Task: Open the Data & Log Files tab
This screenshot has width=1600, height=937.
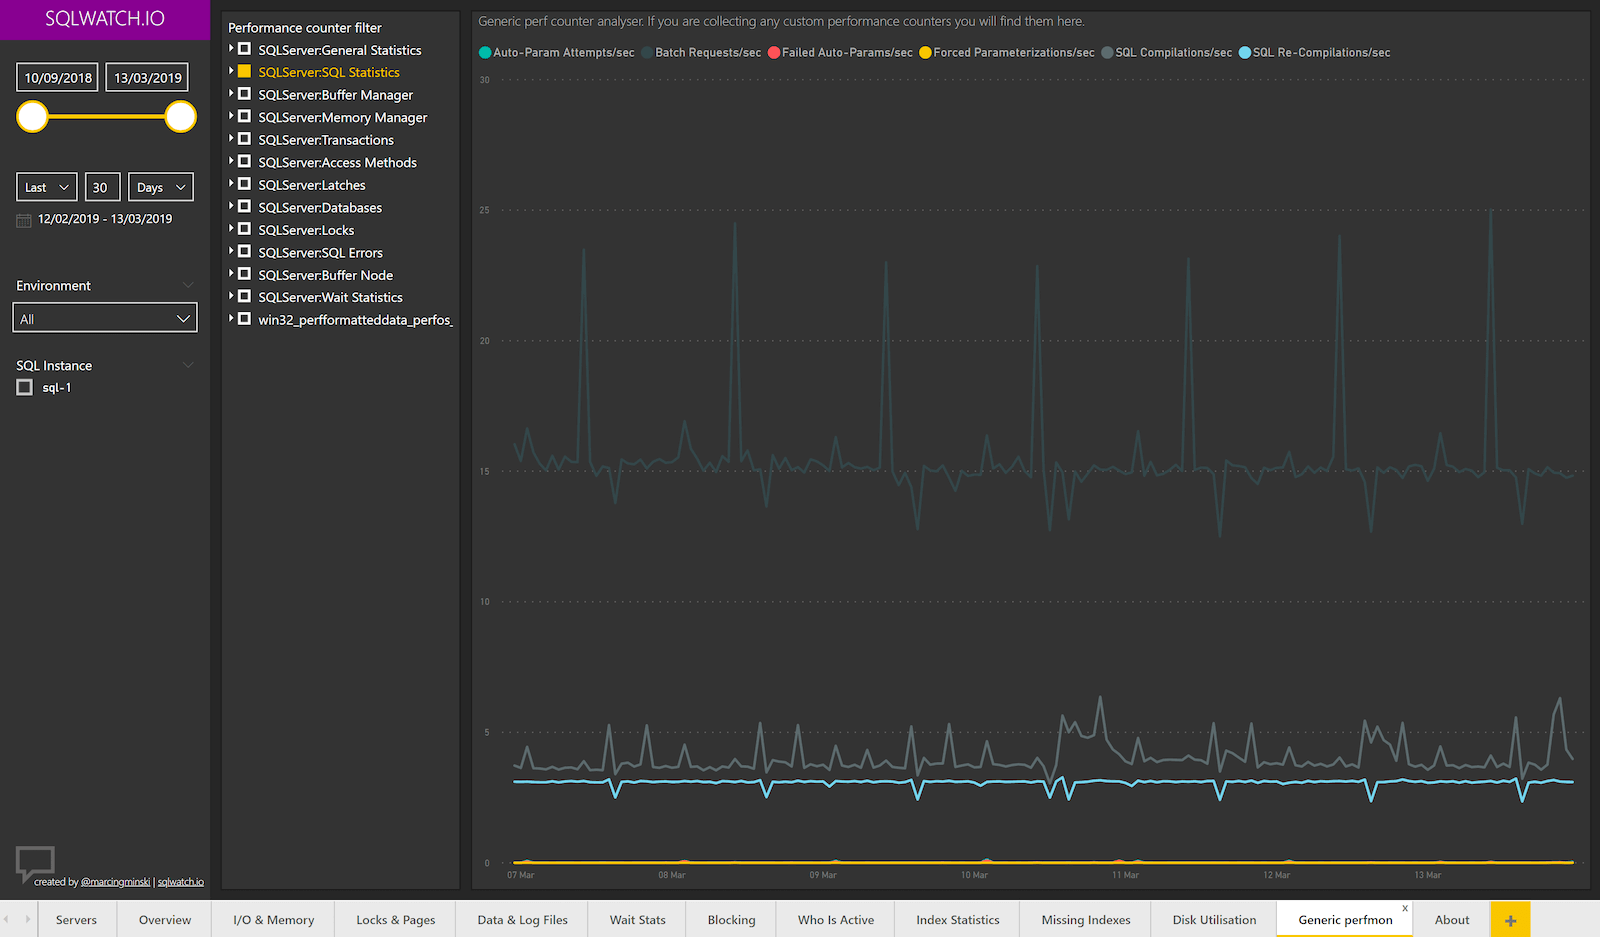Action: pyautogui.click(x=523, y=920)
